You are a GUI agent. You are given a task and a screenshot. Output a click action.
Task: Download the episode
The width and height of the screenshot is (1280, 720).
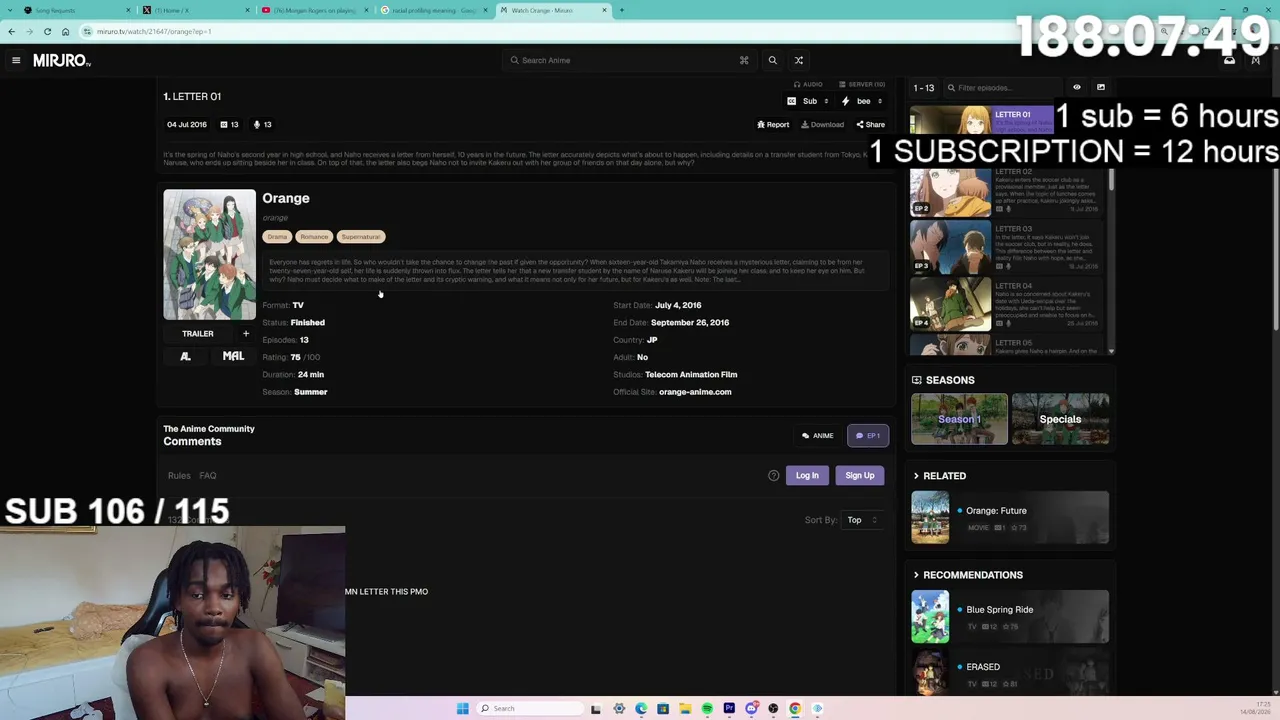click(x=823, y=125)
